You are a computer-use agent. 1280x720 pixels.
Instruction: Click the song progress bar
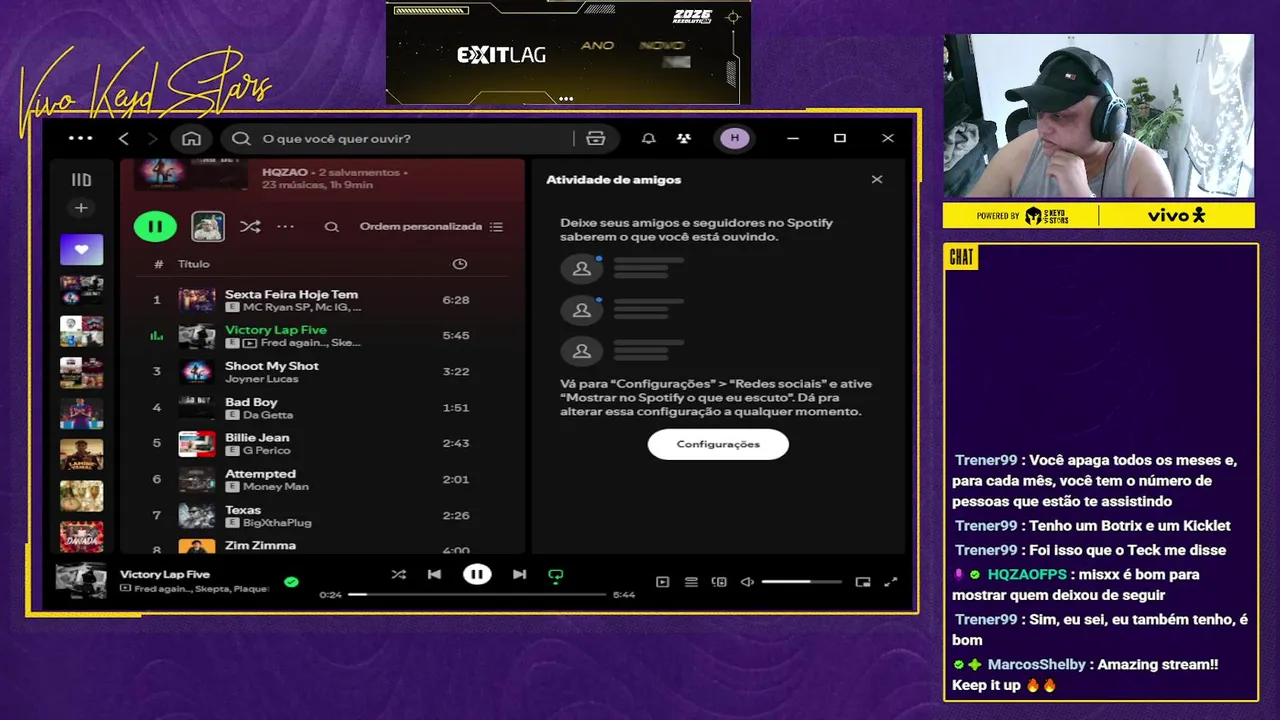coord(477,594)
